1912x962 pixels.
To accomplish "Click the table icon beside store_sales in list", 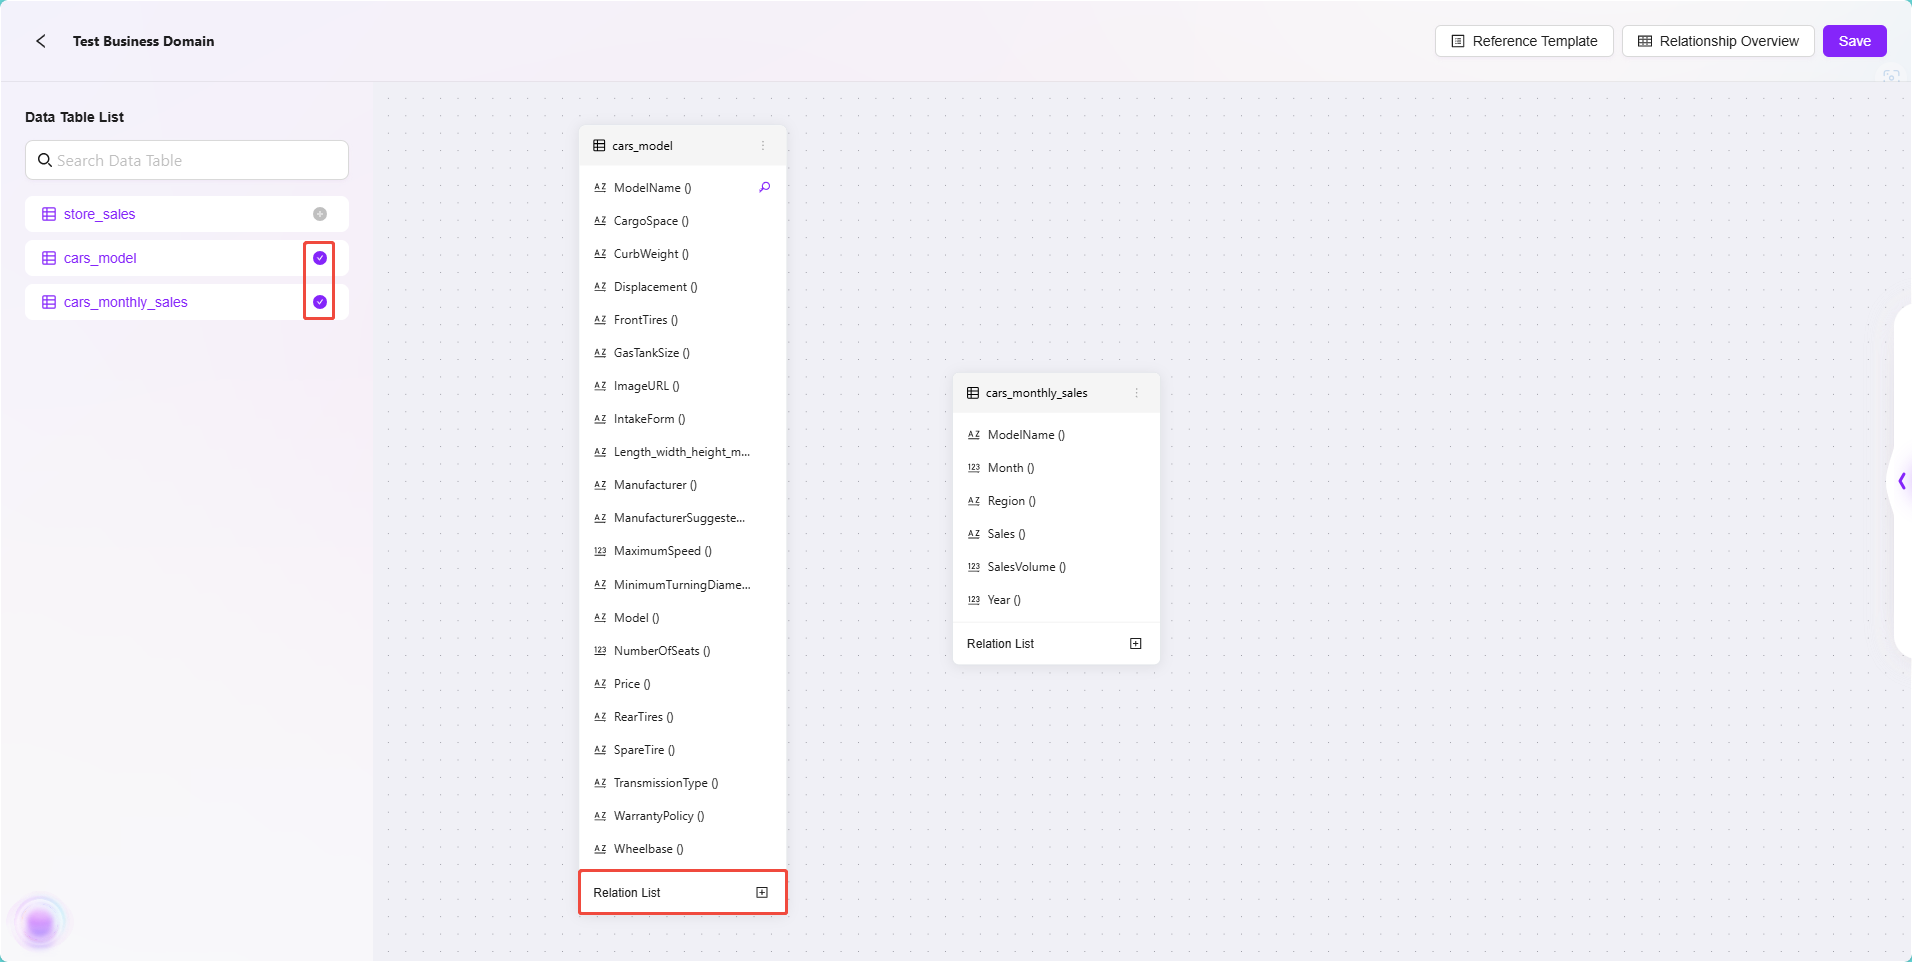I will (49, 214).
